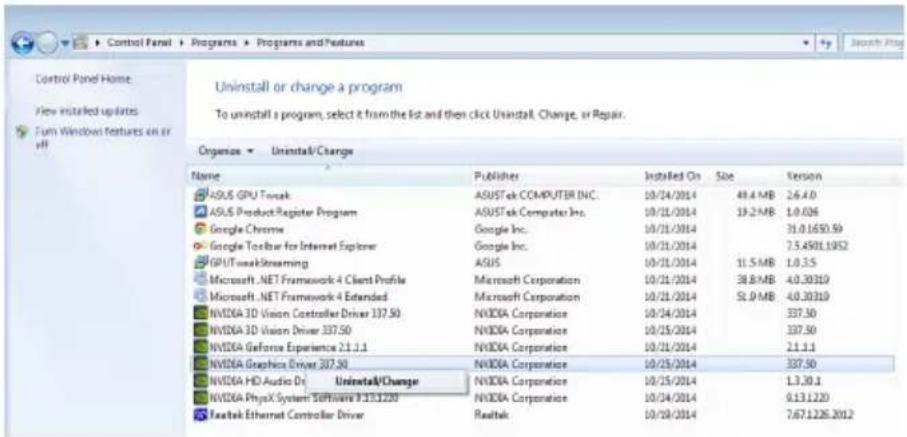907x437 pixels.
Task: Open View installed updates link
Action: click(86, 110)
